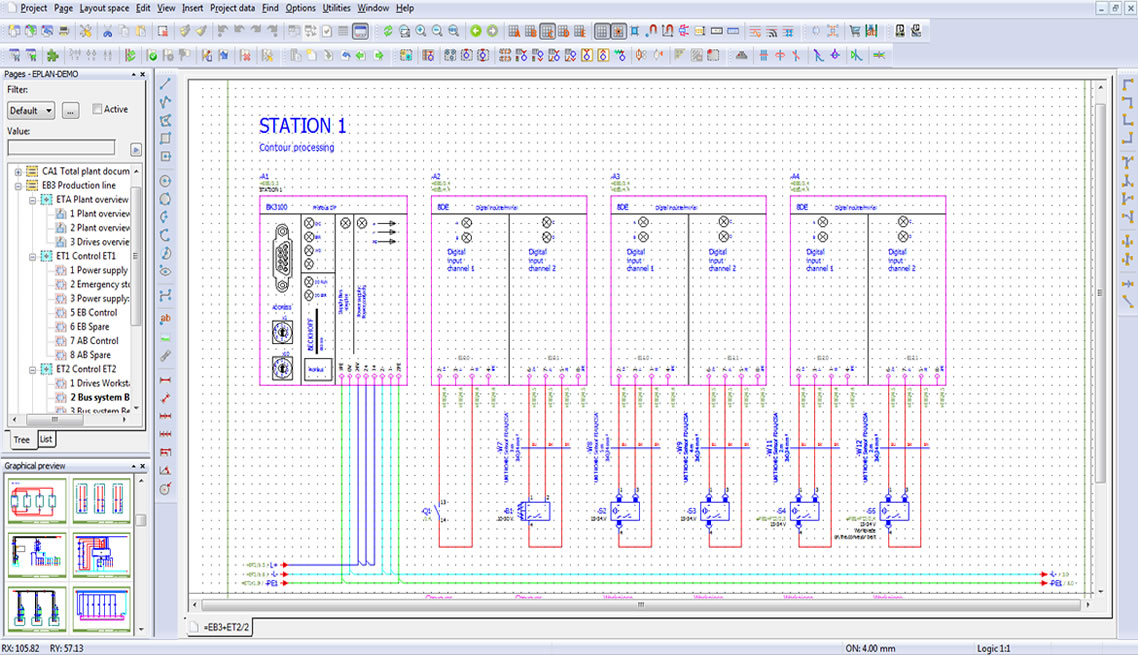Click first graphical preview thumbnail
The height and width of the screenshot is (655, 1138).
pos(38,500)
